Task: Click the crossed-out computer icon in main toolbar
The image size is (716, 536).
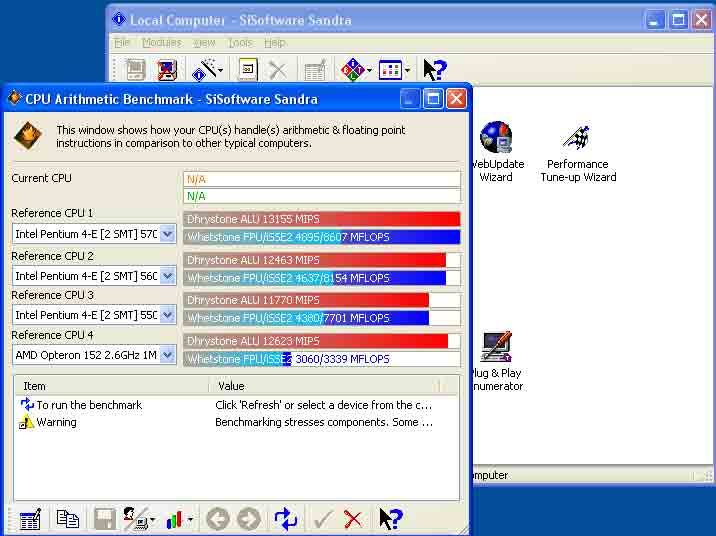Action: click(167, 70)
